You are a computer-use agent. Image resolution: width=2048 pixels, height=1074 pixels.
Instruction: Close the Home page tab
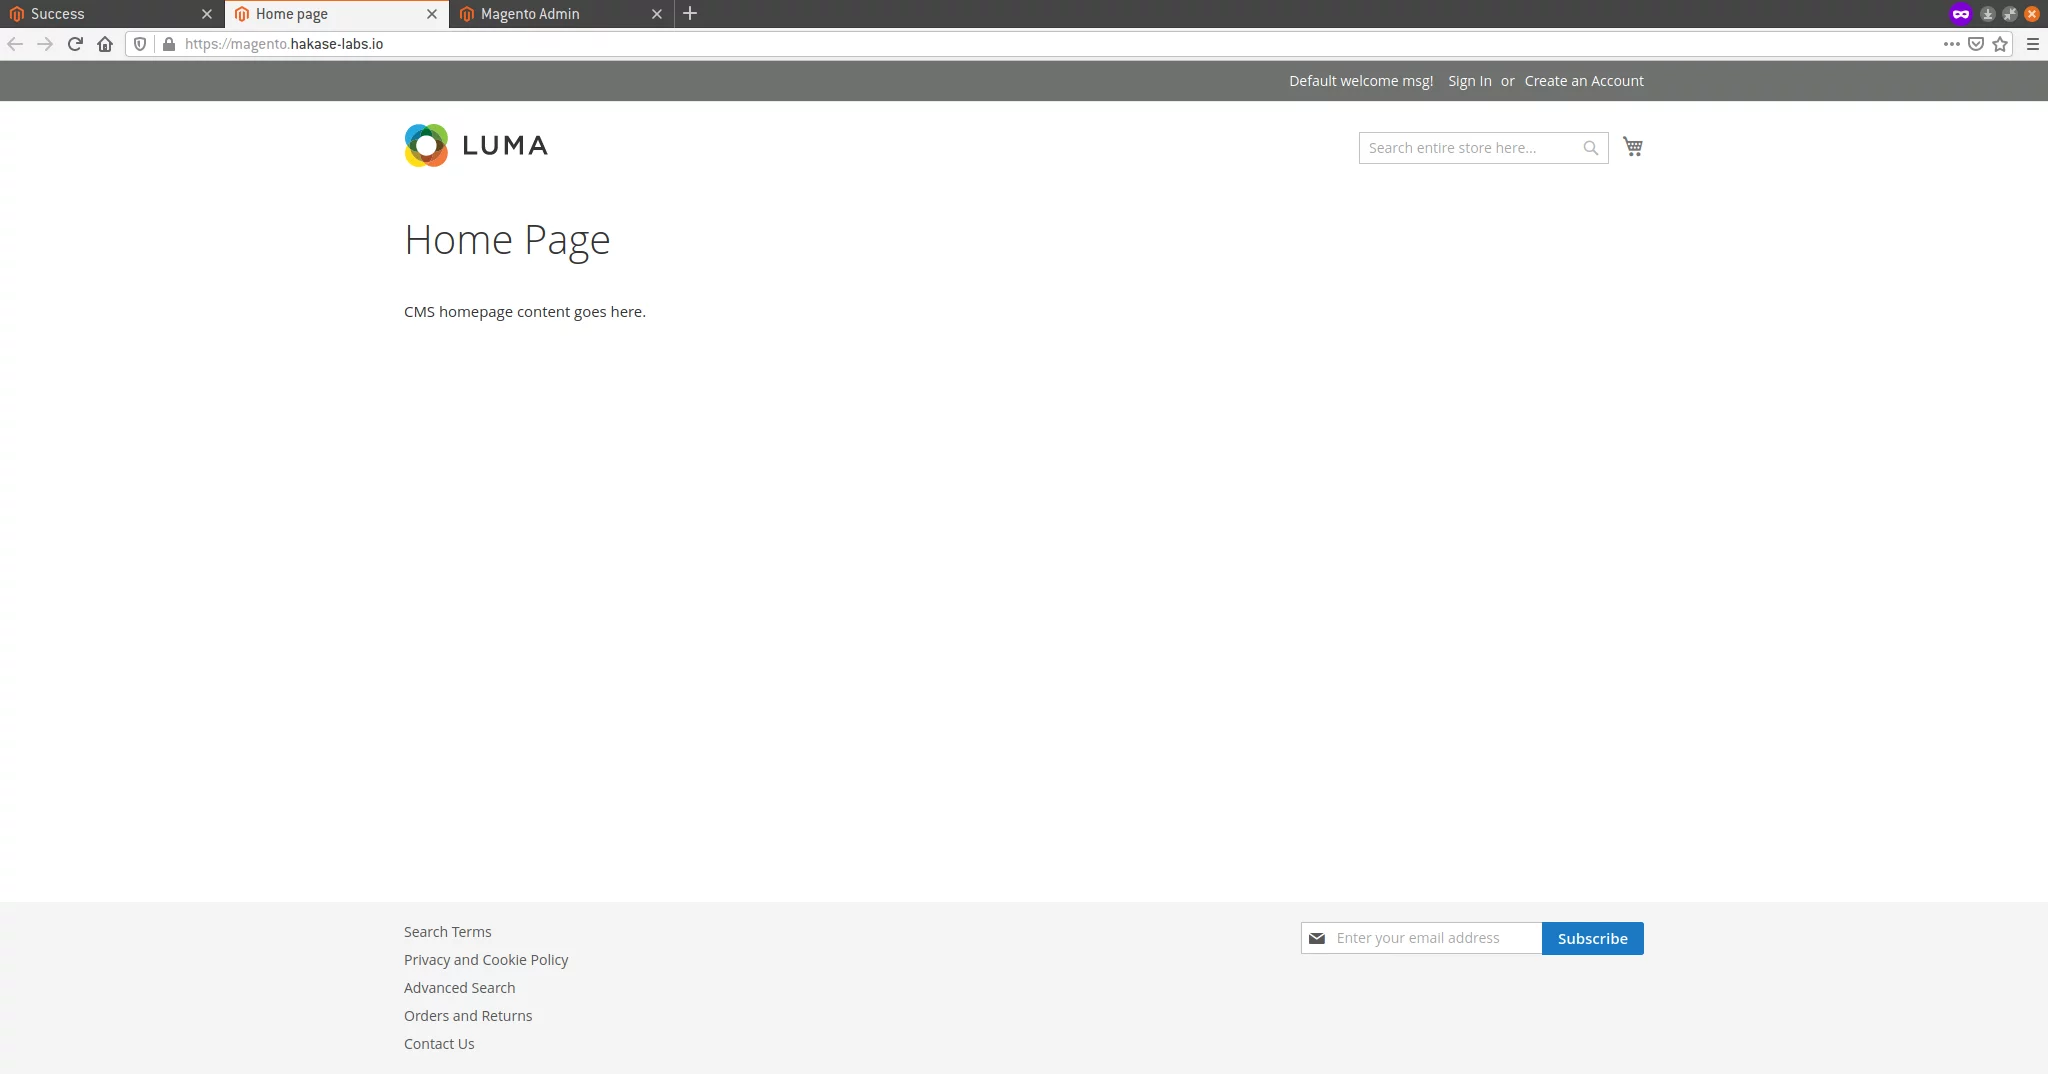432,14
